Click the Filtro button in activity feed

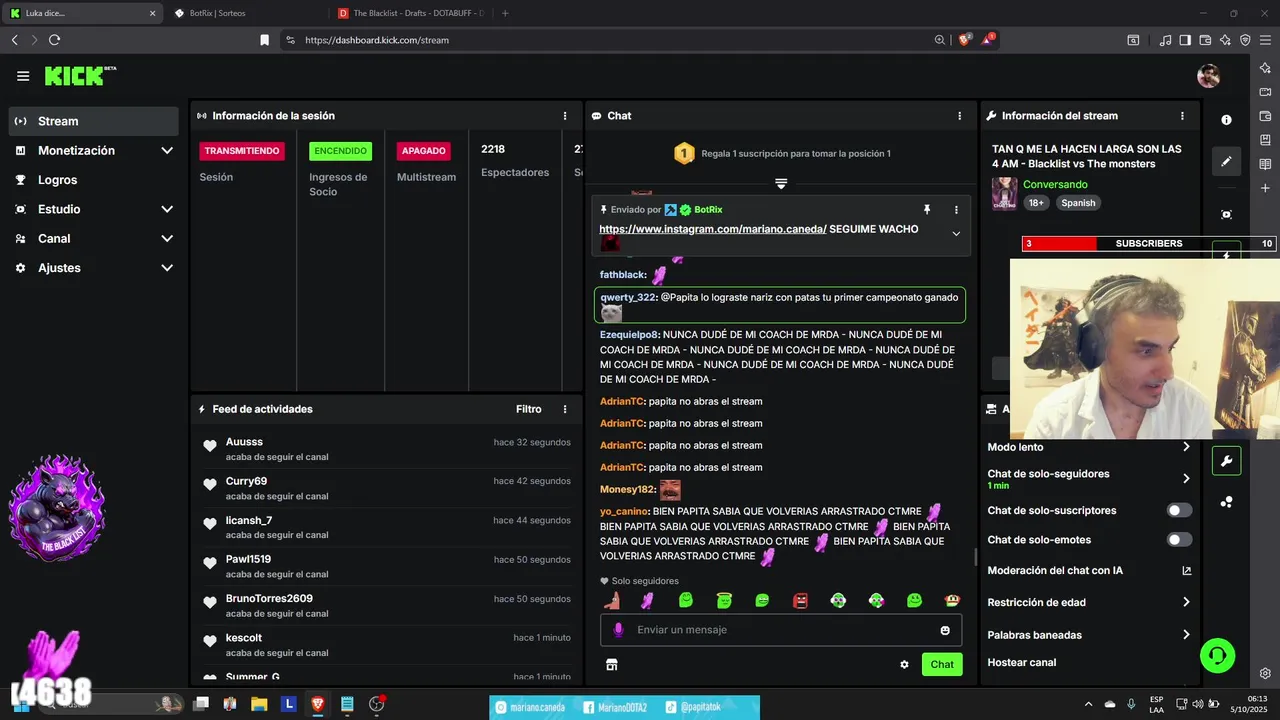click(x=529, y=409)
